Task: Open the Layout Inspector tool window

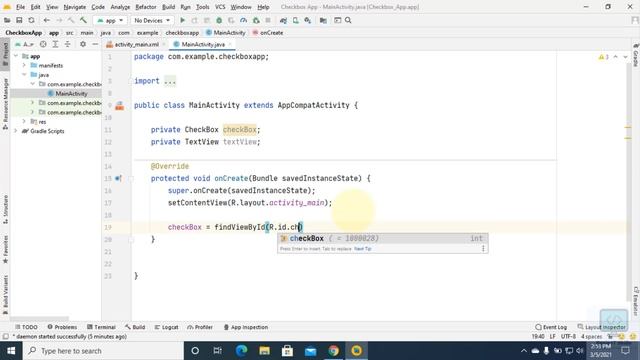Action: pyautogui.click(x=602, y=327)
